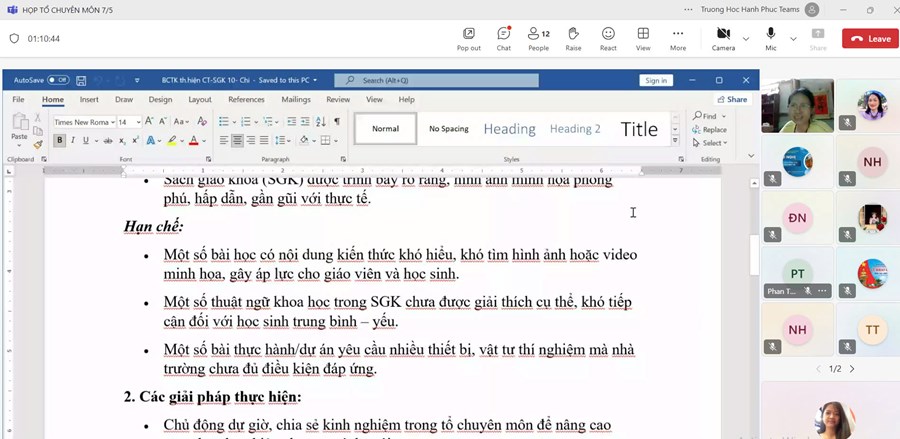Open the React emoji picker
Image resolution: width=900 pixels, height=439 pixels.
click(608, 38)
